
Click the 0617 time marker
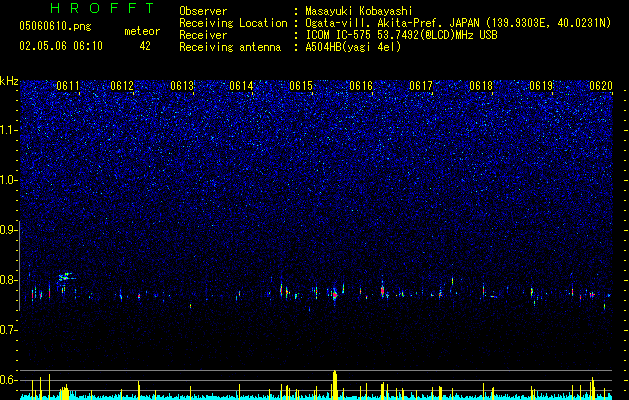(x=421, y=86)
